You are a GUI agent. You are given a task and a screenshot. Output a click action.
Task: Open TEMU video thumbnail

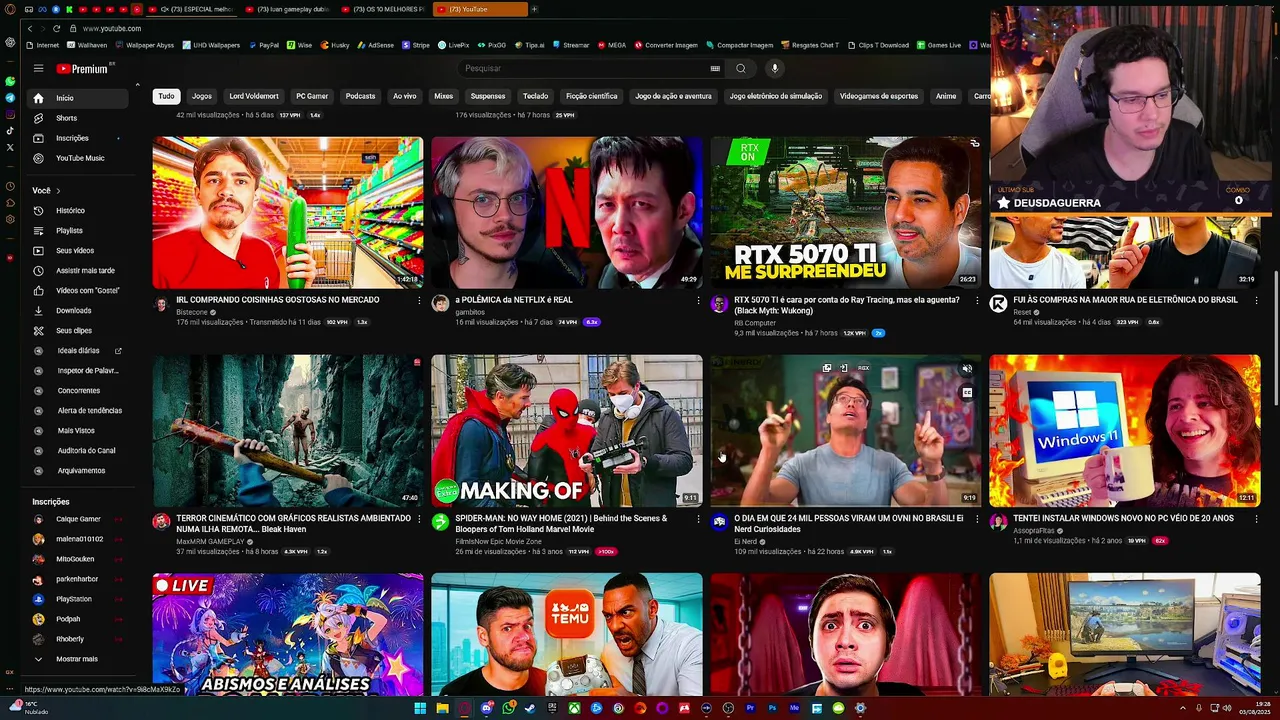(x=567, y=634)
